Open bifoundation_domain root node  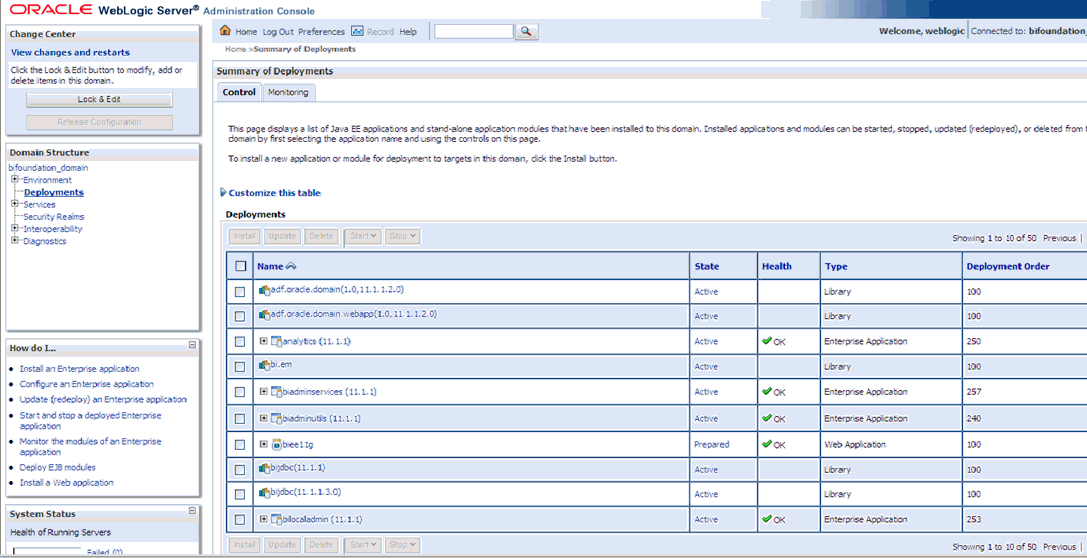click(x=48, y=168)
